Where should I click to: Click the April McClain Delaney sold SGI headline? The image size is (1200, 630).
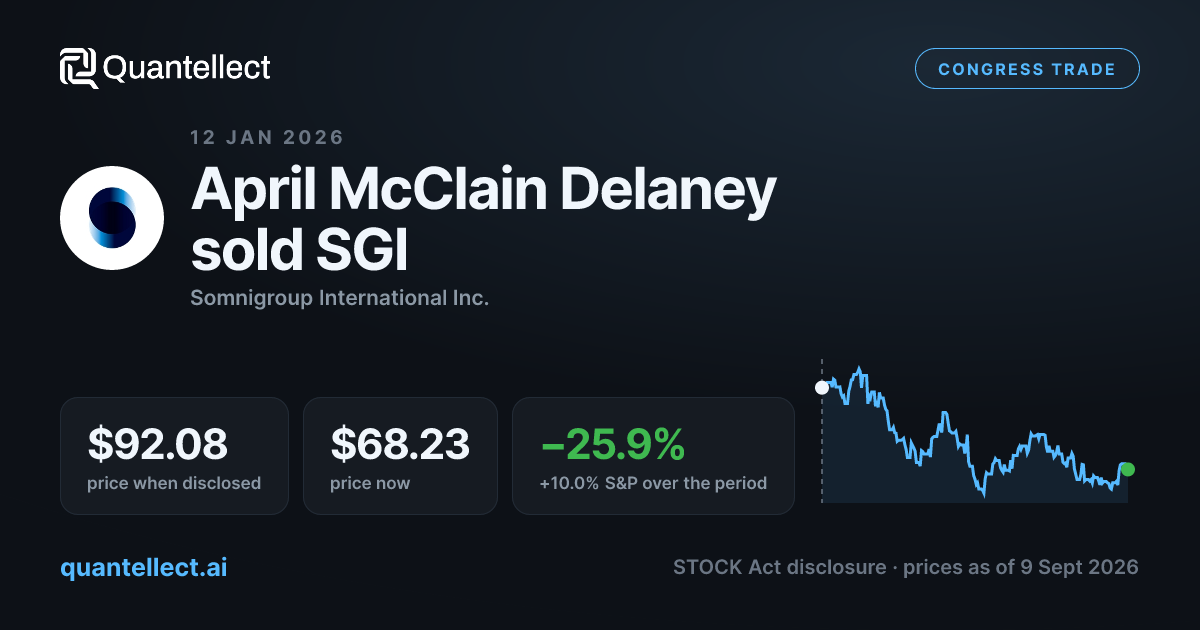point(484,220)
